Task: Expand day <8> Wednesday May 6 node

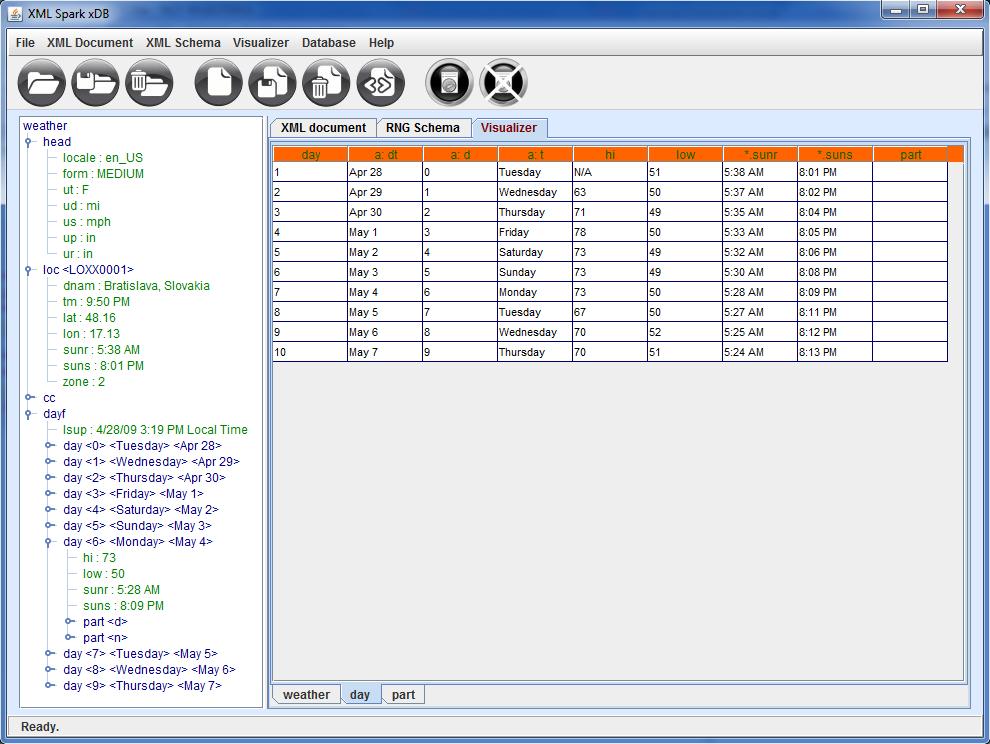Action: click(49, 669)
